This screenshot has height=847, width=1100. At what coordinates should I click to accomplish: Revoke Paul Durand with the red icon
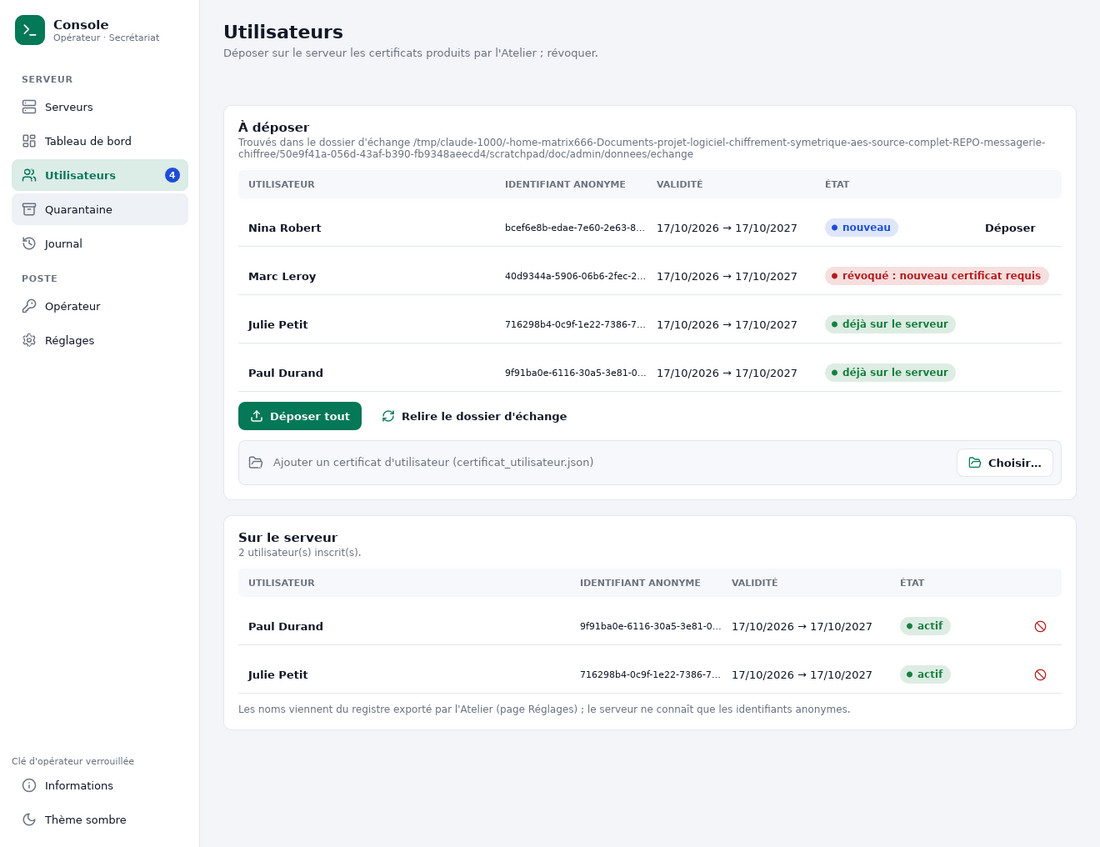[x=1040, y=626]
